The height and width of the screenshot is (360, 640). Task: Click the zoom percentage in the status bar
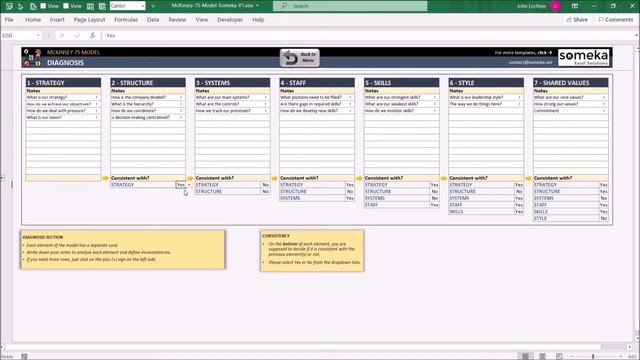click(x=632, y=357)
